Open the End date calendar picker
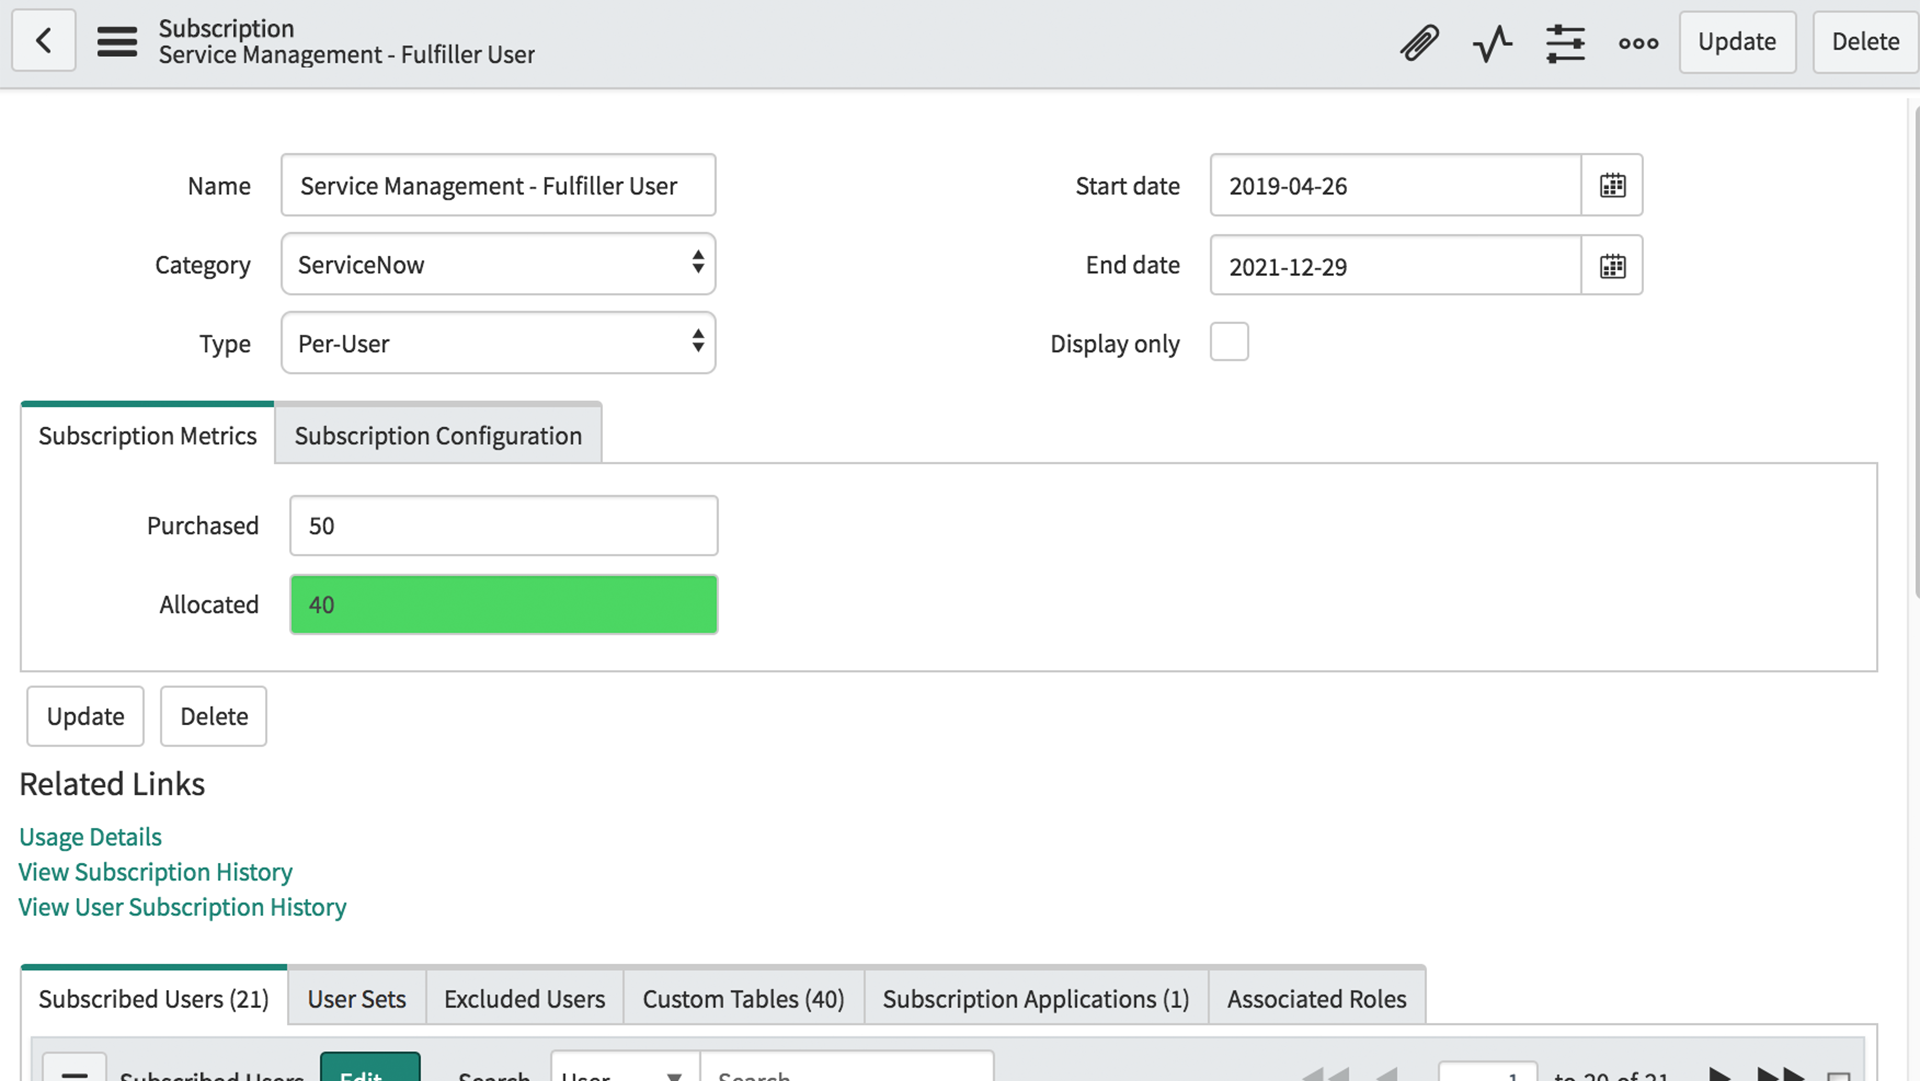The image size is (1920, 1081). click(1611, 265)
